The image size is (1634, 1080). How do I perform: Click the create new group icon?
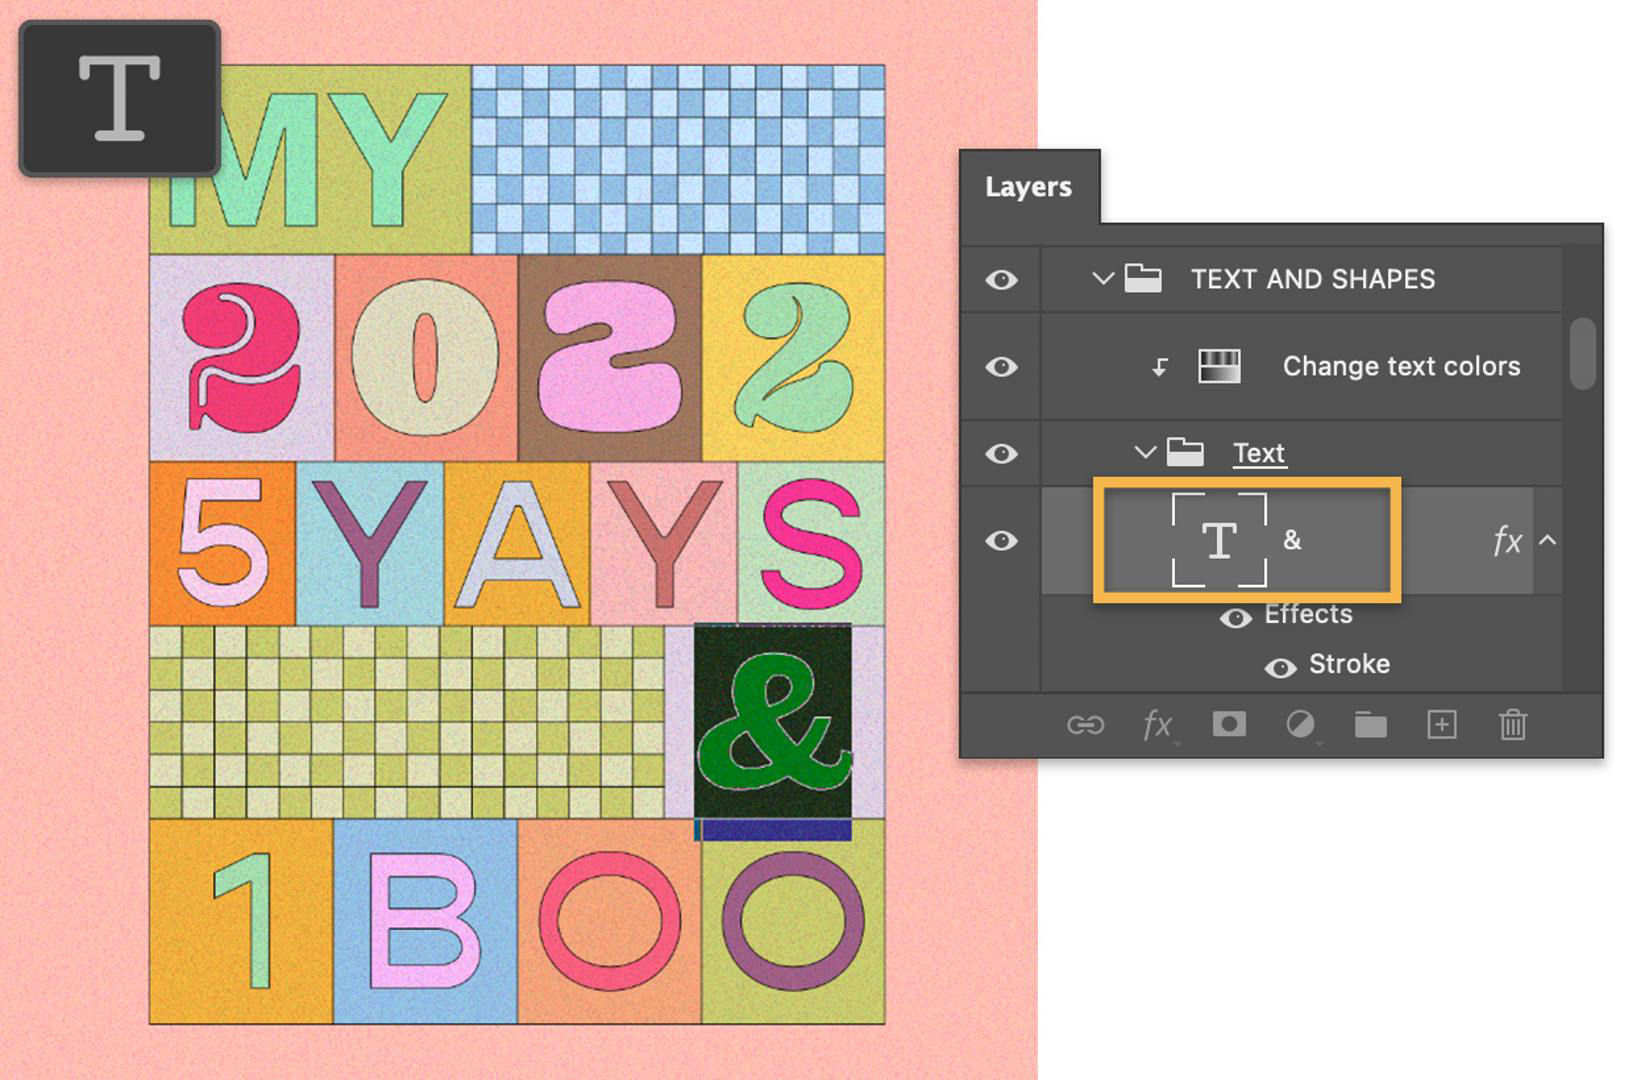click(1370, 726)
